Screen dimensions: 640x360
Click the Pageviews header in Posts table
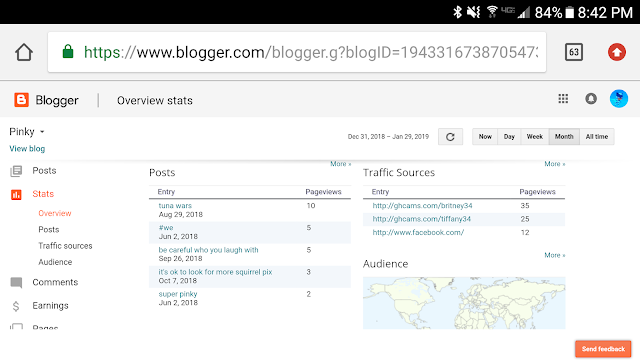pos(323,192)
